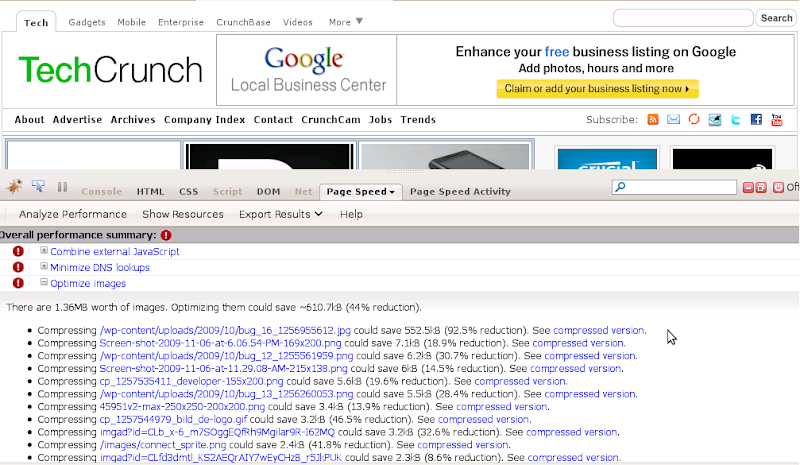Viewport: 800px width, 465px height.
Task: Turn off Firebug with power icon
Action: click(x=778, y=187)
